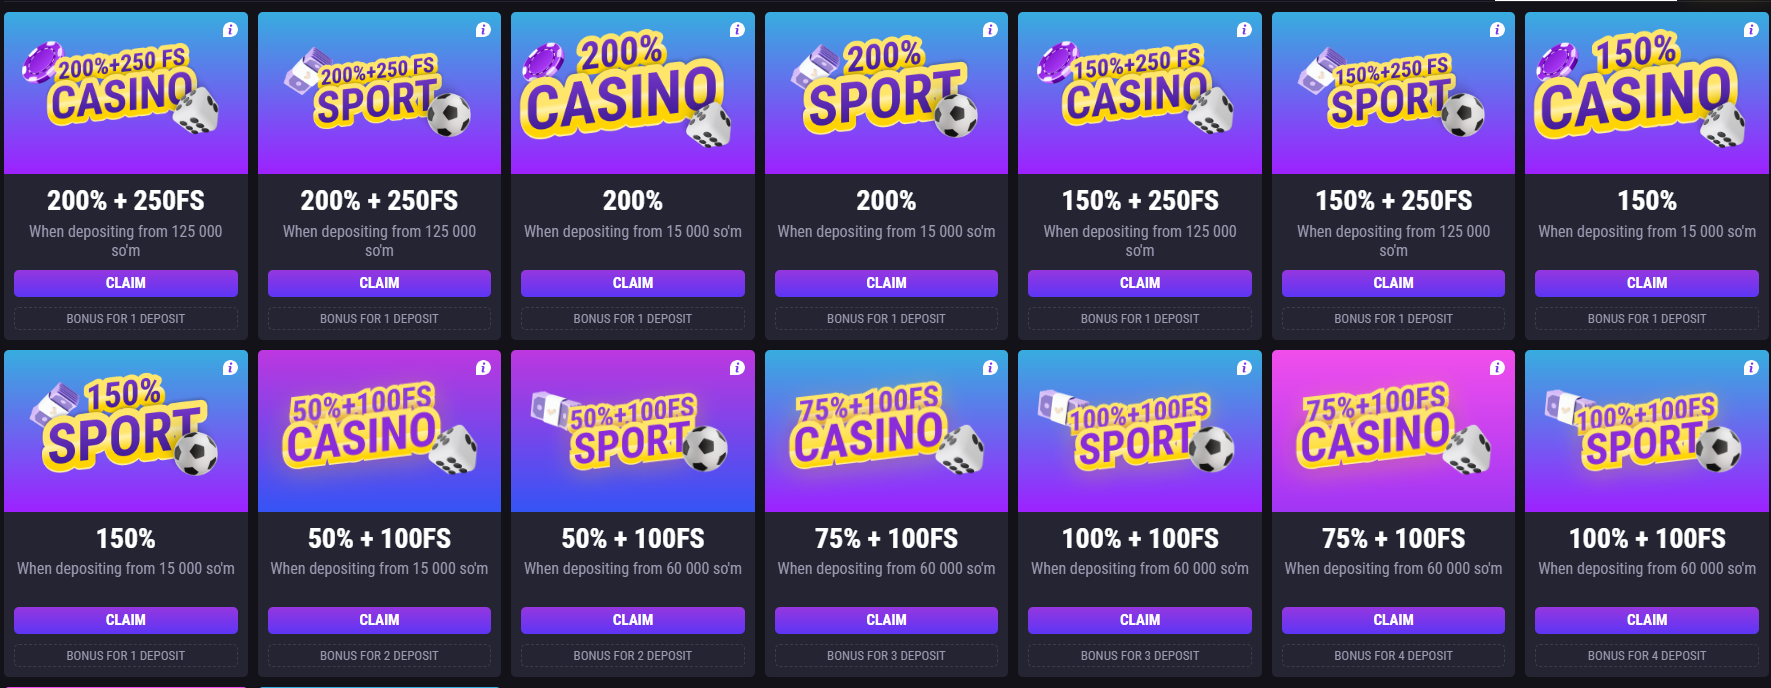1771x688 pixels.
Task: Claim the 150% + 250FS SPORT bonus
Action: [1393, 283]
